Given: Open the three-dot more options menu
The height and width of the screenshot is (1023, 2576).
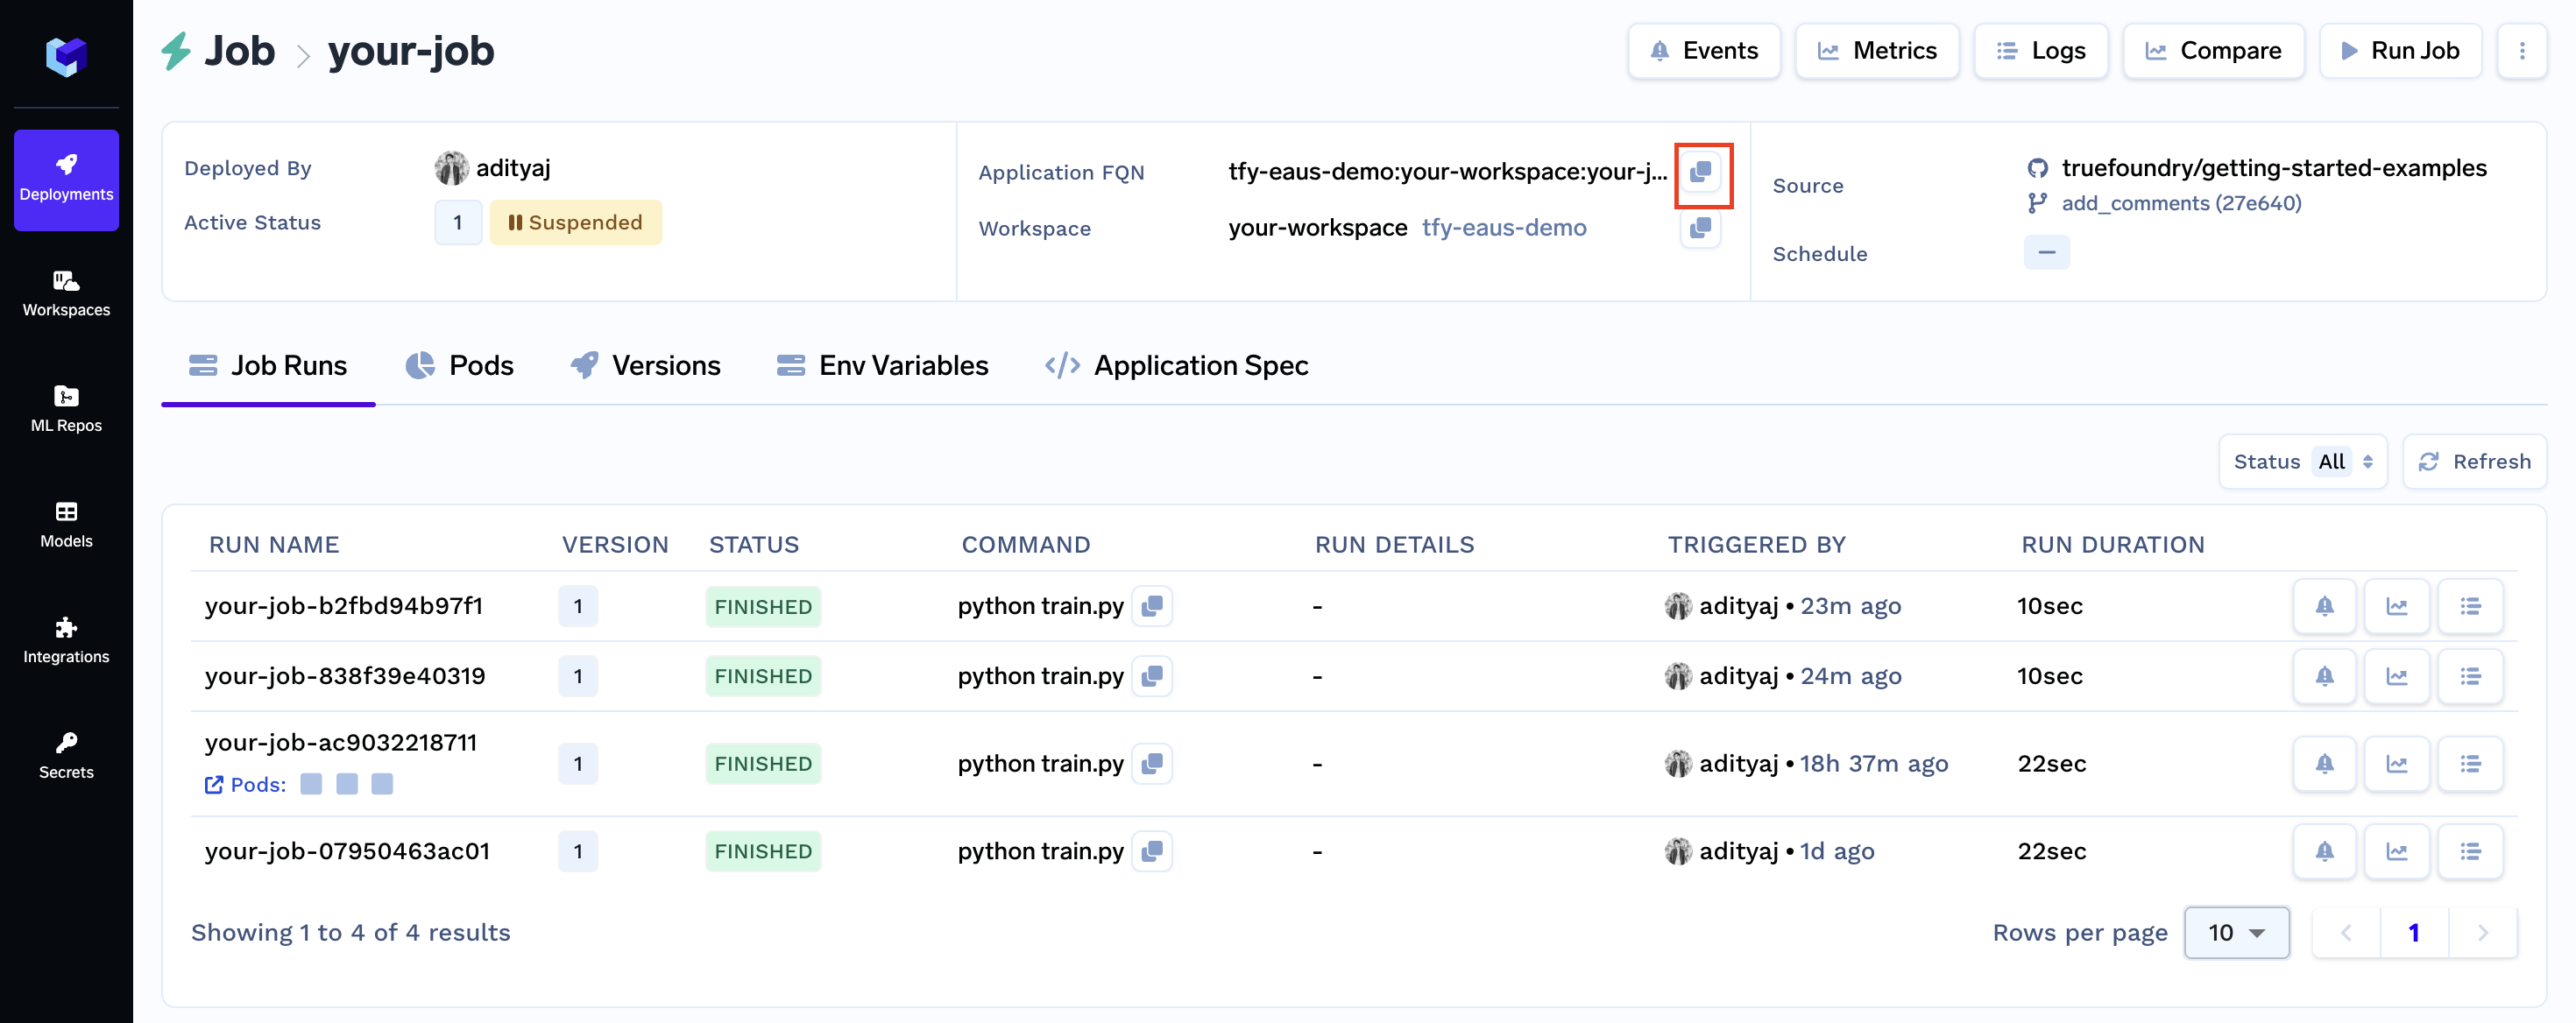Looking at the screenshot, I should [2521, 51].
